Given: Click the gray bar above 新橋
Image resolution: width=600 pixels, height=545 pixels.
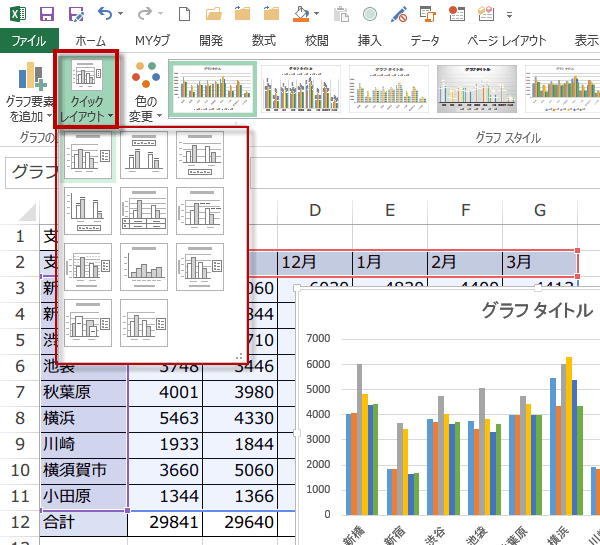Looking at the screenshot, I should pos(359,439).
